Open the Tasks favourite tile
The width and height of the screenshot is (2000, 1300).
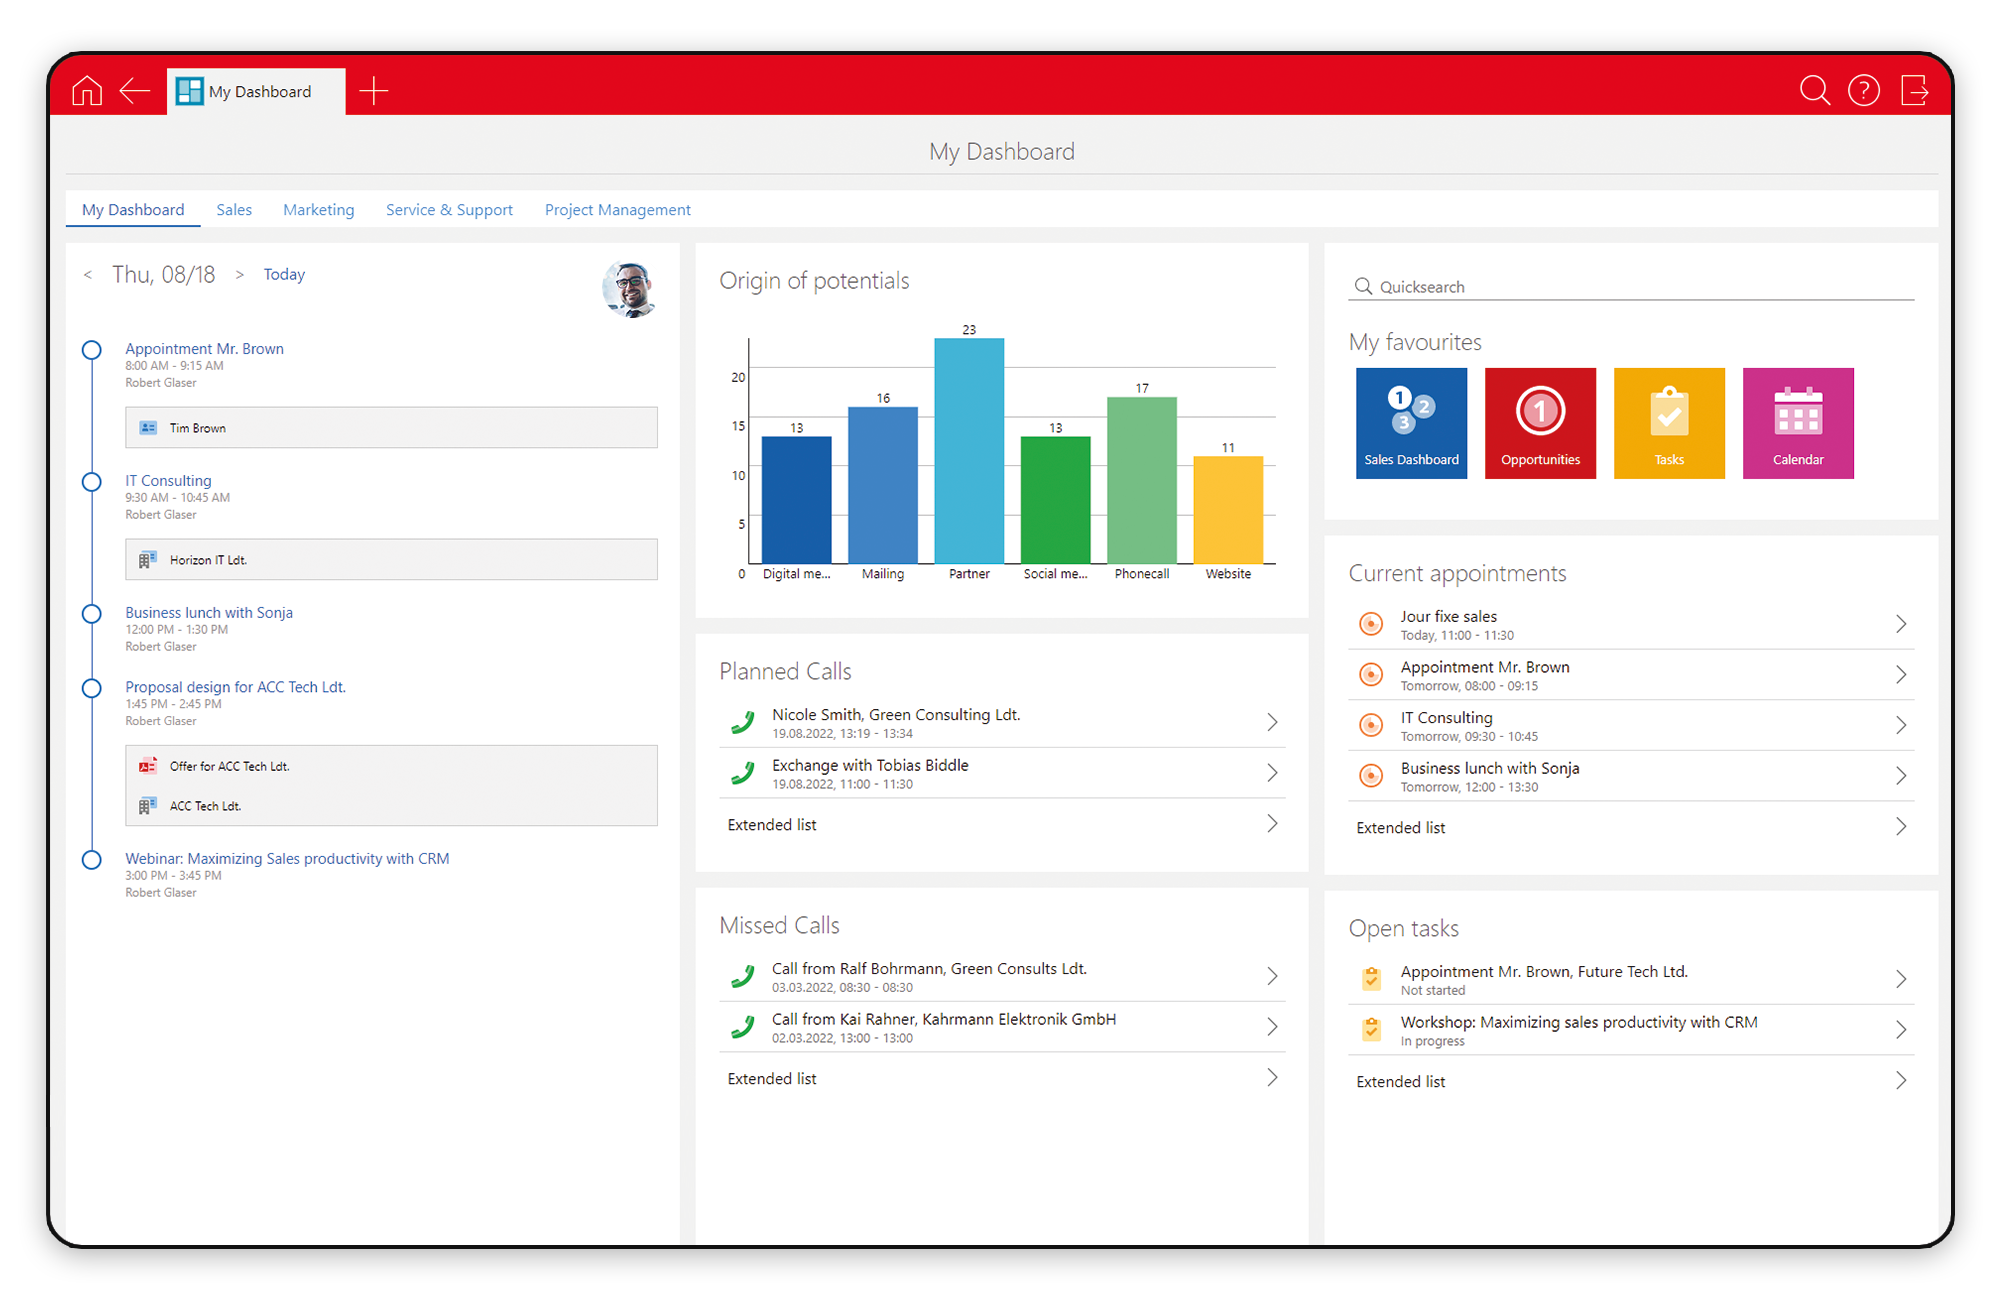(x=1669, y=422)
